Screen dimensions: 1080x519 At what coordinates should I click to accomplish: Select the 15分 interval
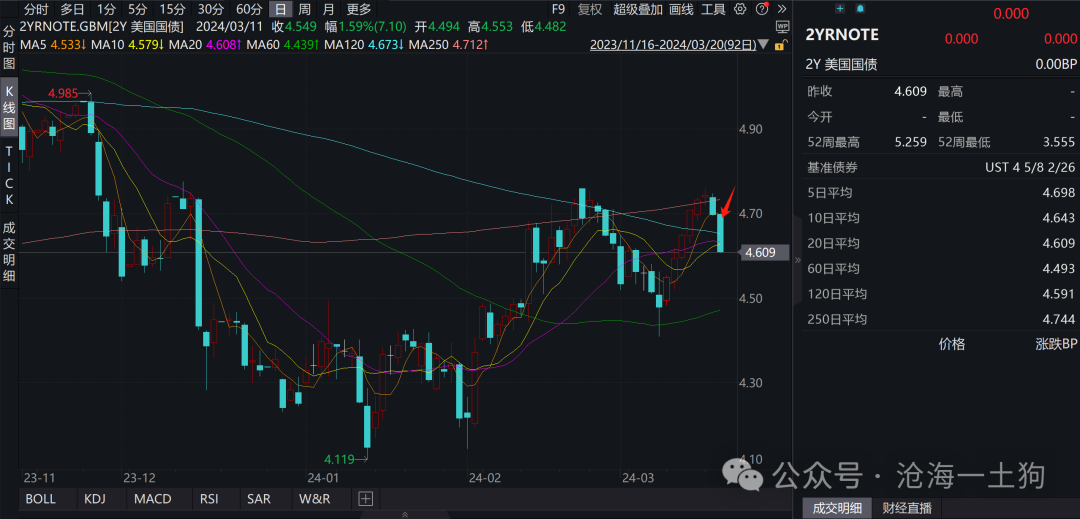[172, 10]
